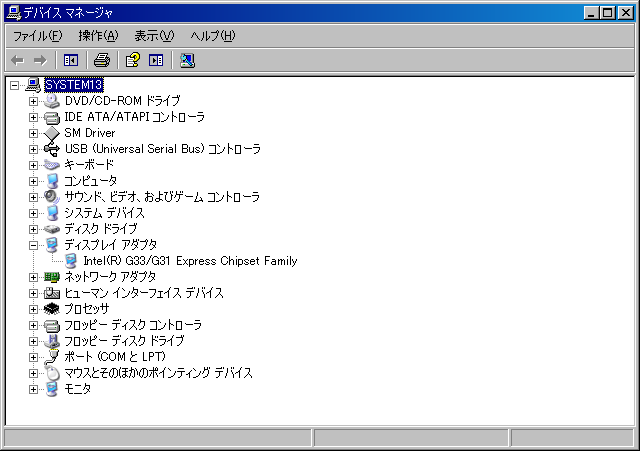Click the フロッピー ディスク コントローラ icon
640x451 pixels.
52,325
